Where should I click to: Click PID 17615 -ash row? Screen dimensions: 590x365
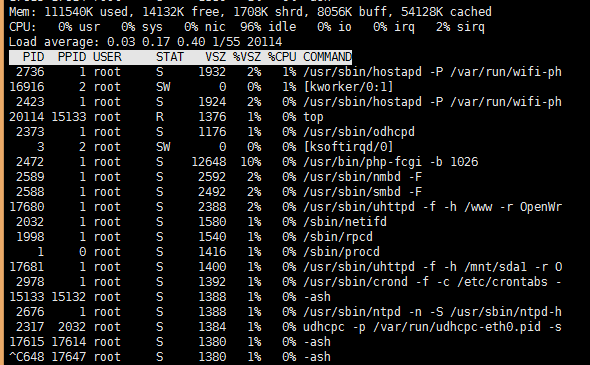click(x=170, y=342)
